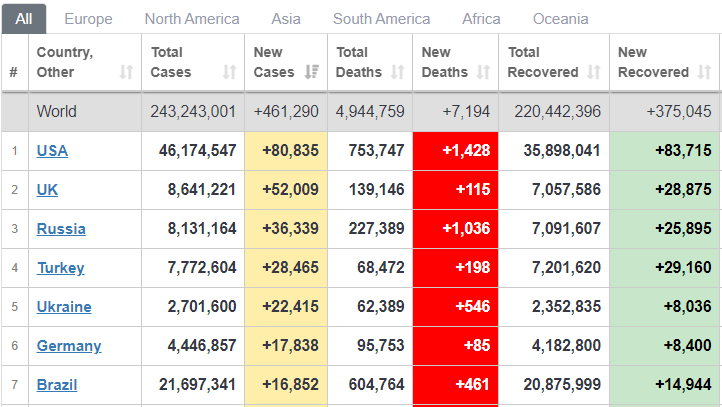Click Brazil new recovered +14,944
The image size is (722, 407).
pos(683,385)
